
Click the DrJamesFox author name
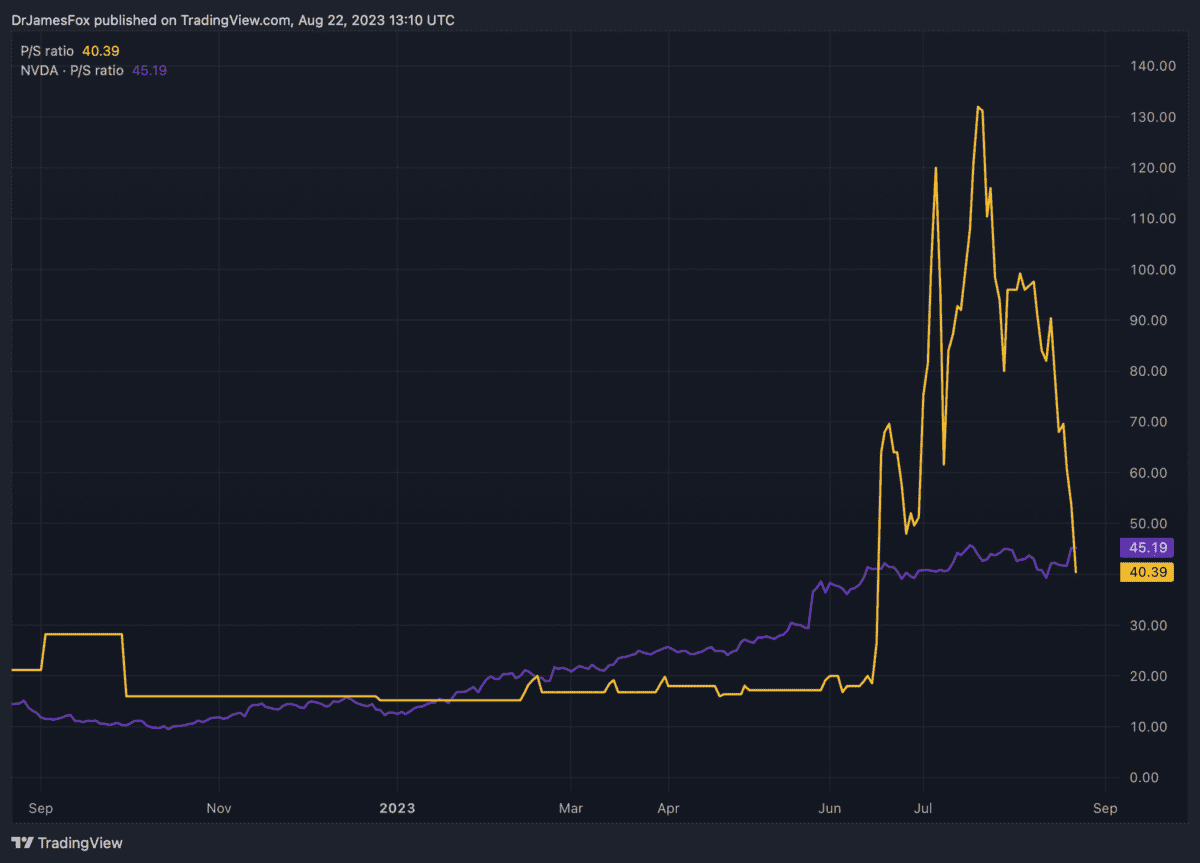(x=50, y=19)
